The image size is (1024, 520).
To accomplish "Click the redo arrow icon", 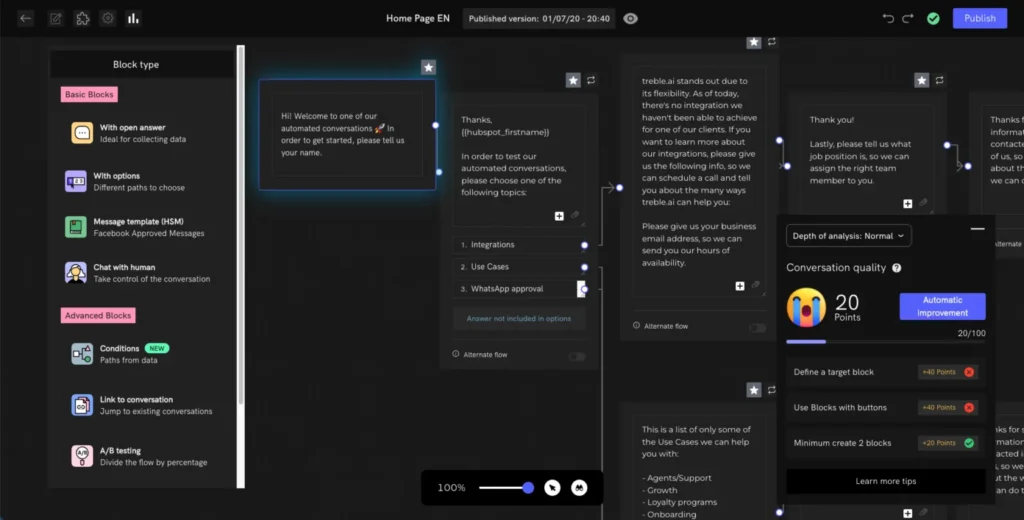I will 908,18.
